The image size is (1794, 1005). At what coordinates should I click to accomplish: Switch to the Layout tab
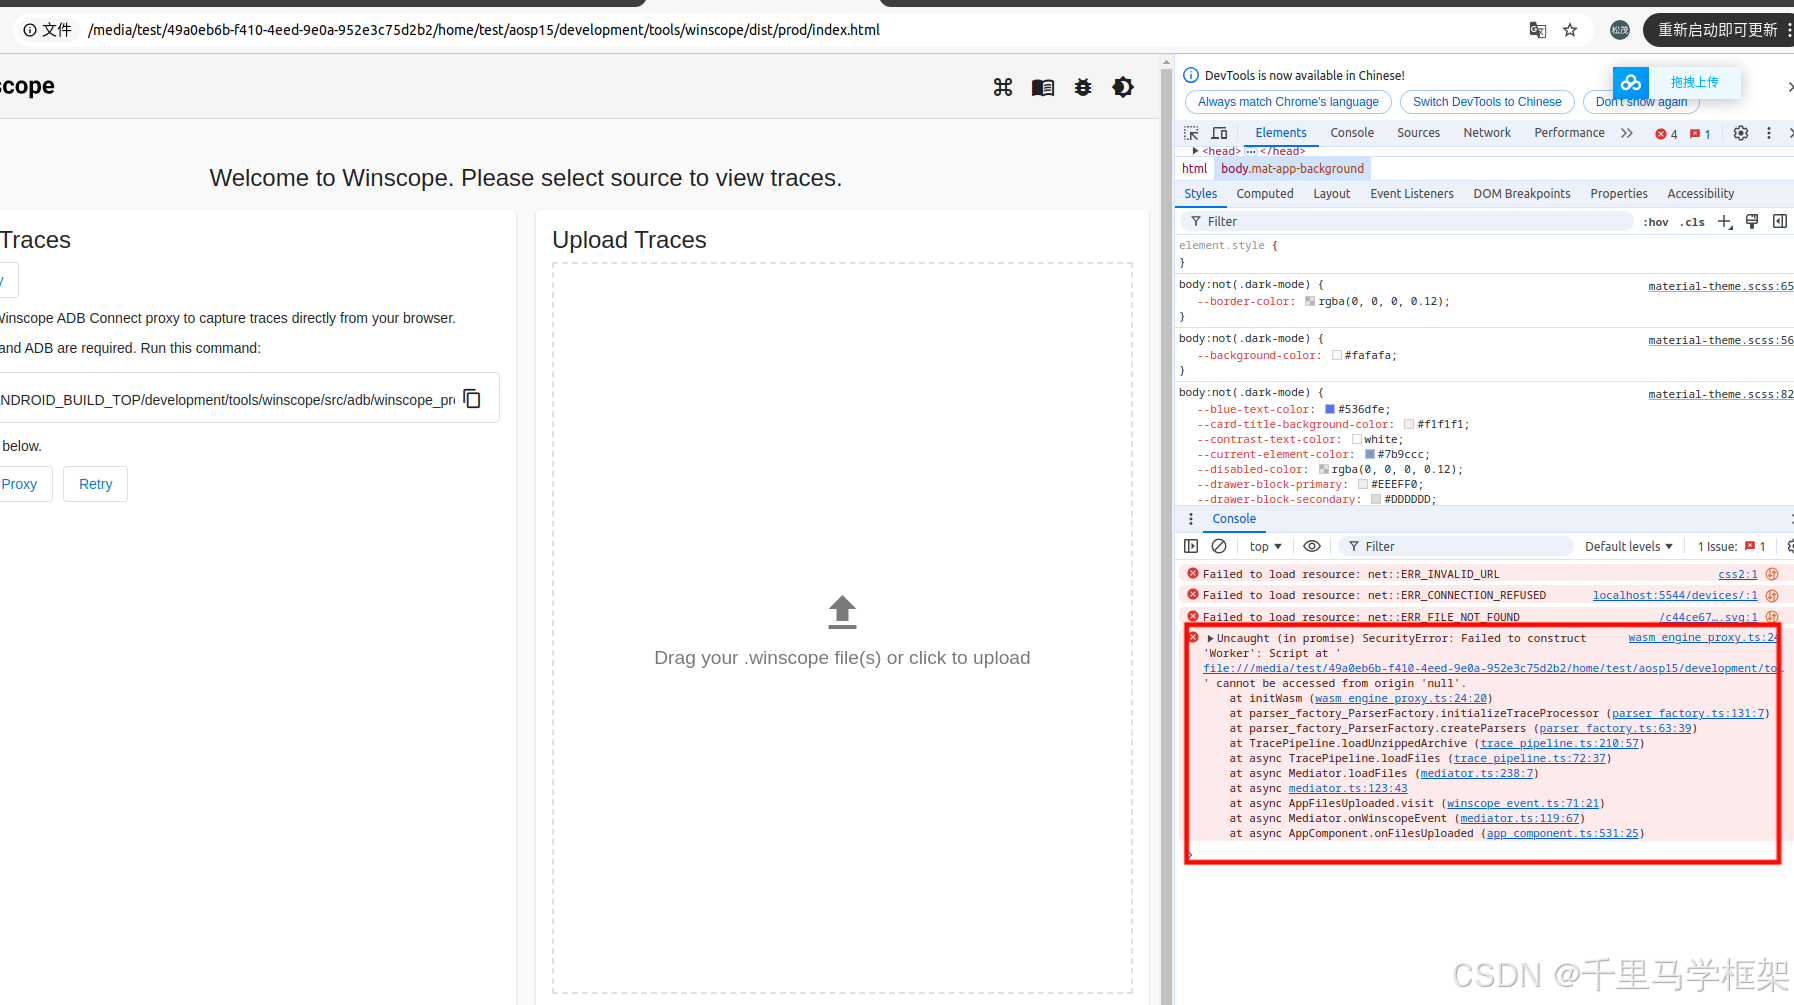[1331, 194]
